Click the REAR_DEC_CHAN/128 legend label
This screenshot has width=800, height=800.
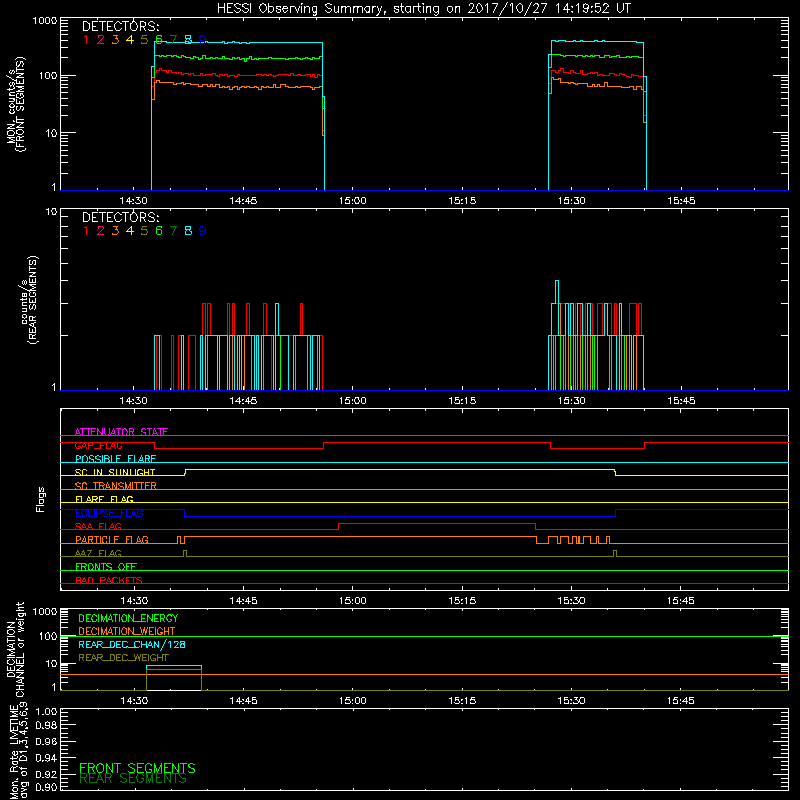click(132, 644)
